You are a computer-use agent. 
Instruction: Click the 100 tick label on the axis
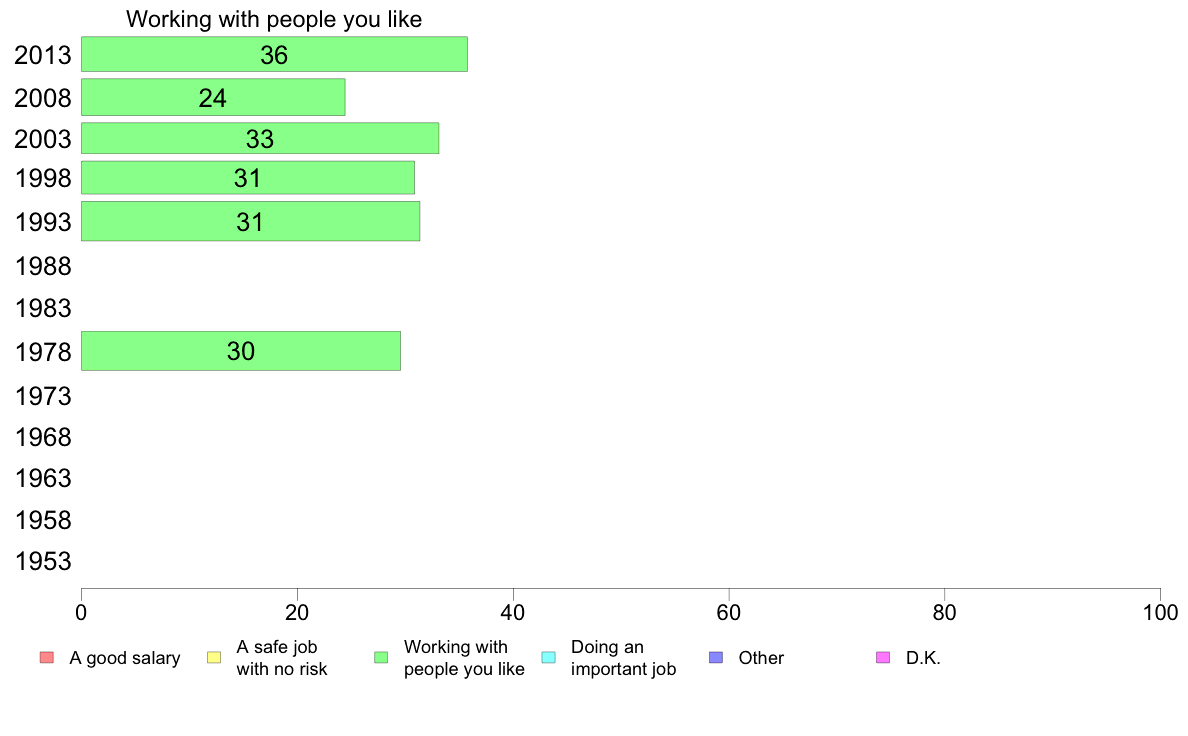click(x=1160, y=612)
